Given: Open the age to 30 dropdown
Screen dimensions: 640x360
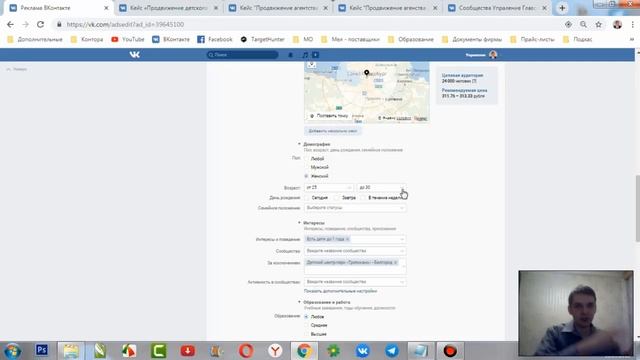Looking at the screenshot, I should [x=381, y=187].
